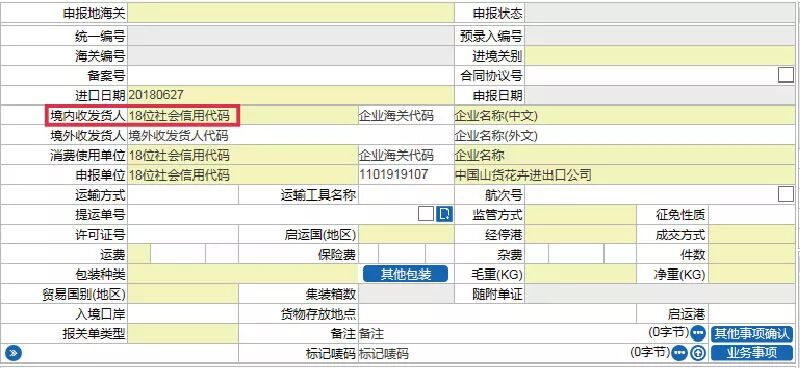Click into the 备注 text field

point(503,333)
